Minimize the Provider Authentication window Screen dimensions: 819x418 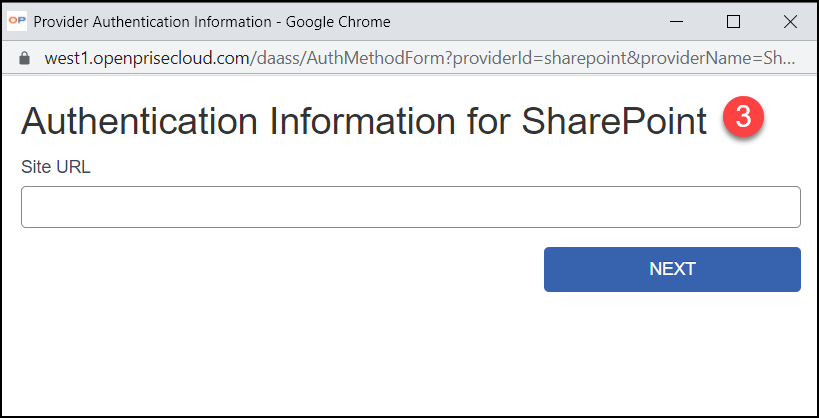(x=677, y=21)
